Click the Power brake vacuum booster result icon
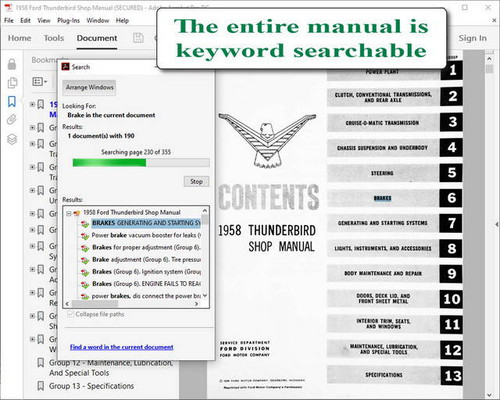 [85, 236]
